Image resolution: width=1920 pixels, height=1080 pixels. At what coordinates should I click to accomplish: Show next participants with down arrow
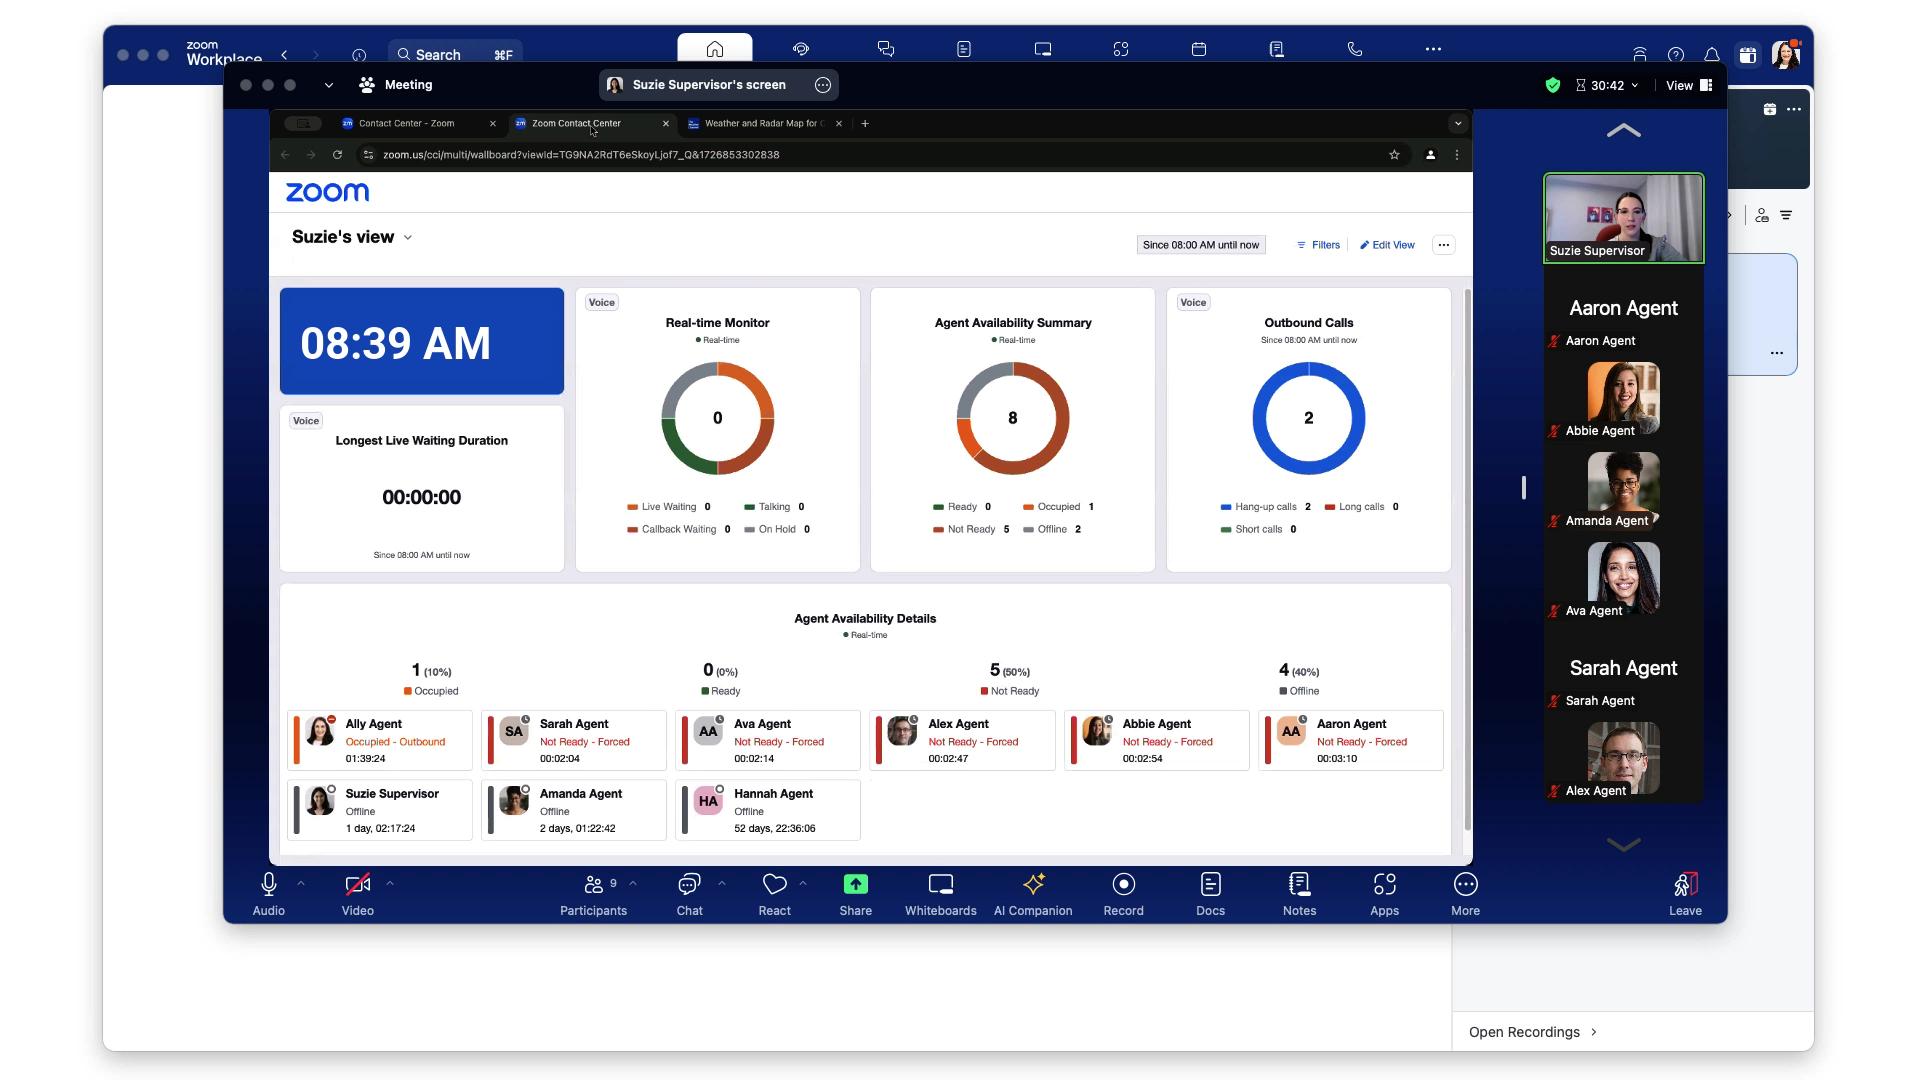coord(1624,844)
